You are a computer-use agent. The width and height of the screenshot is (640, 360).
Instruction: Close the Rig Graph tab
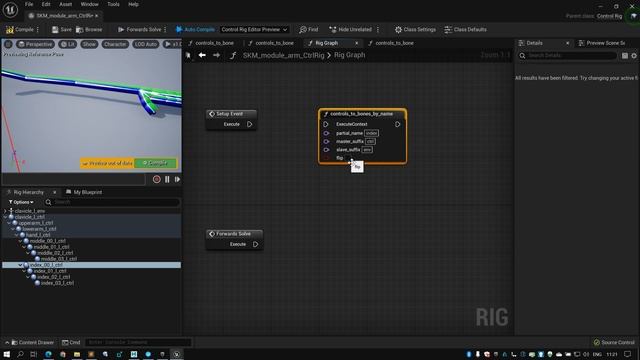tap(357, 43)
